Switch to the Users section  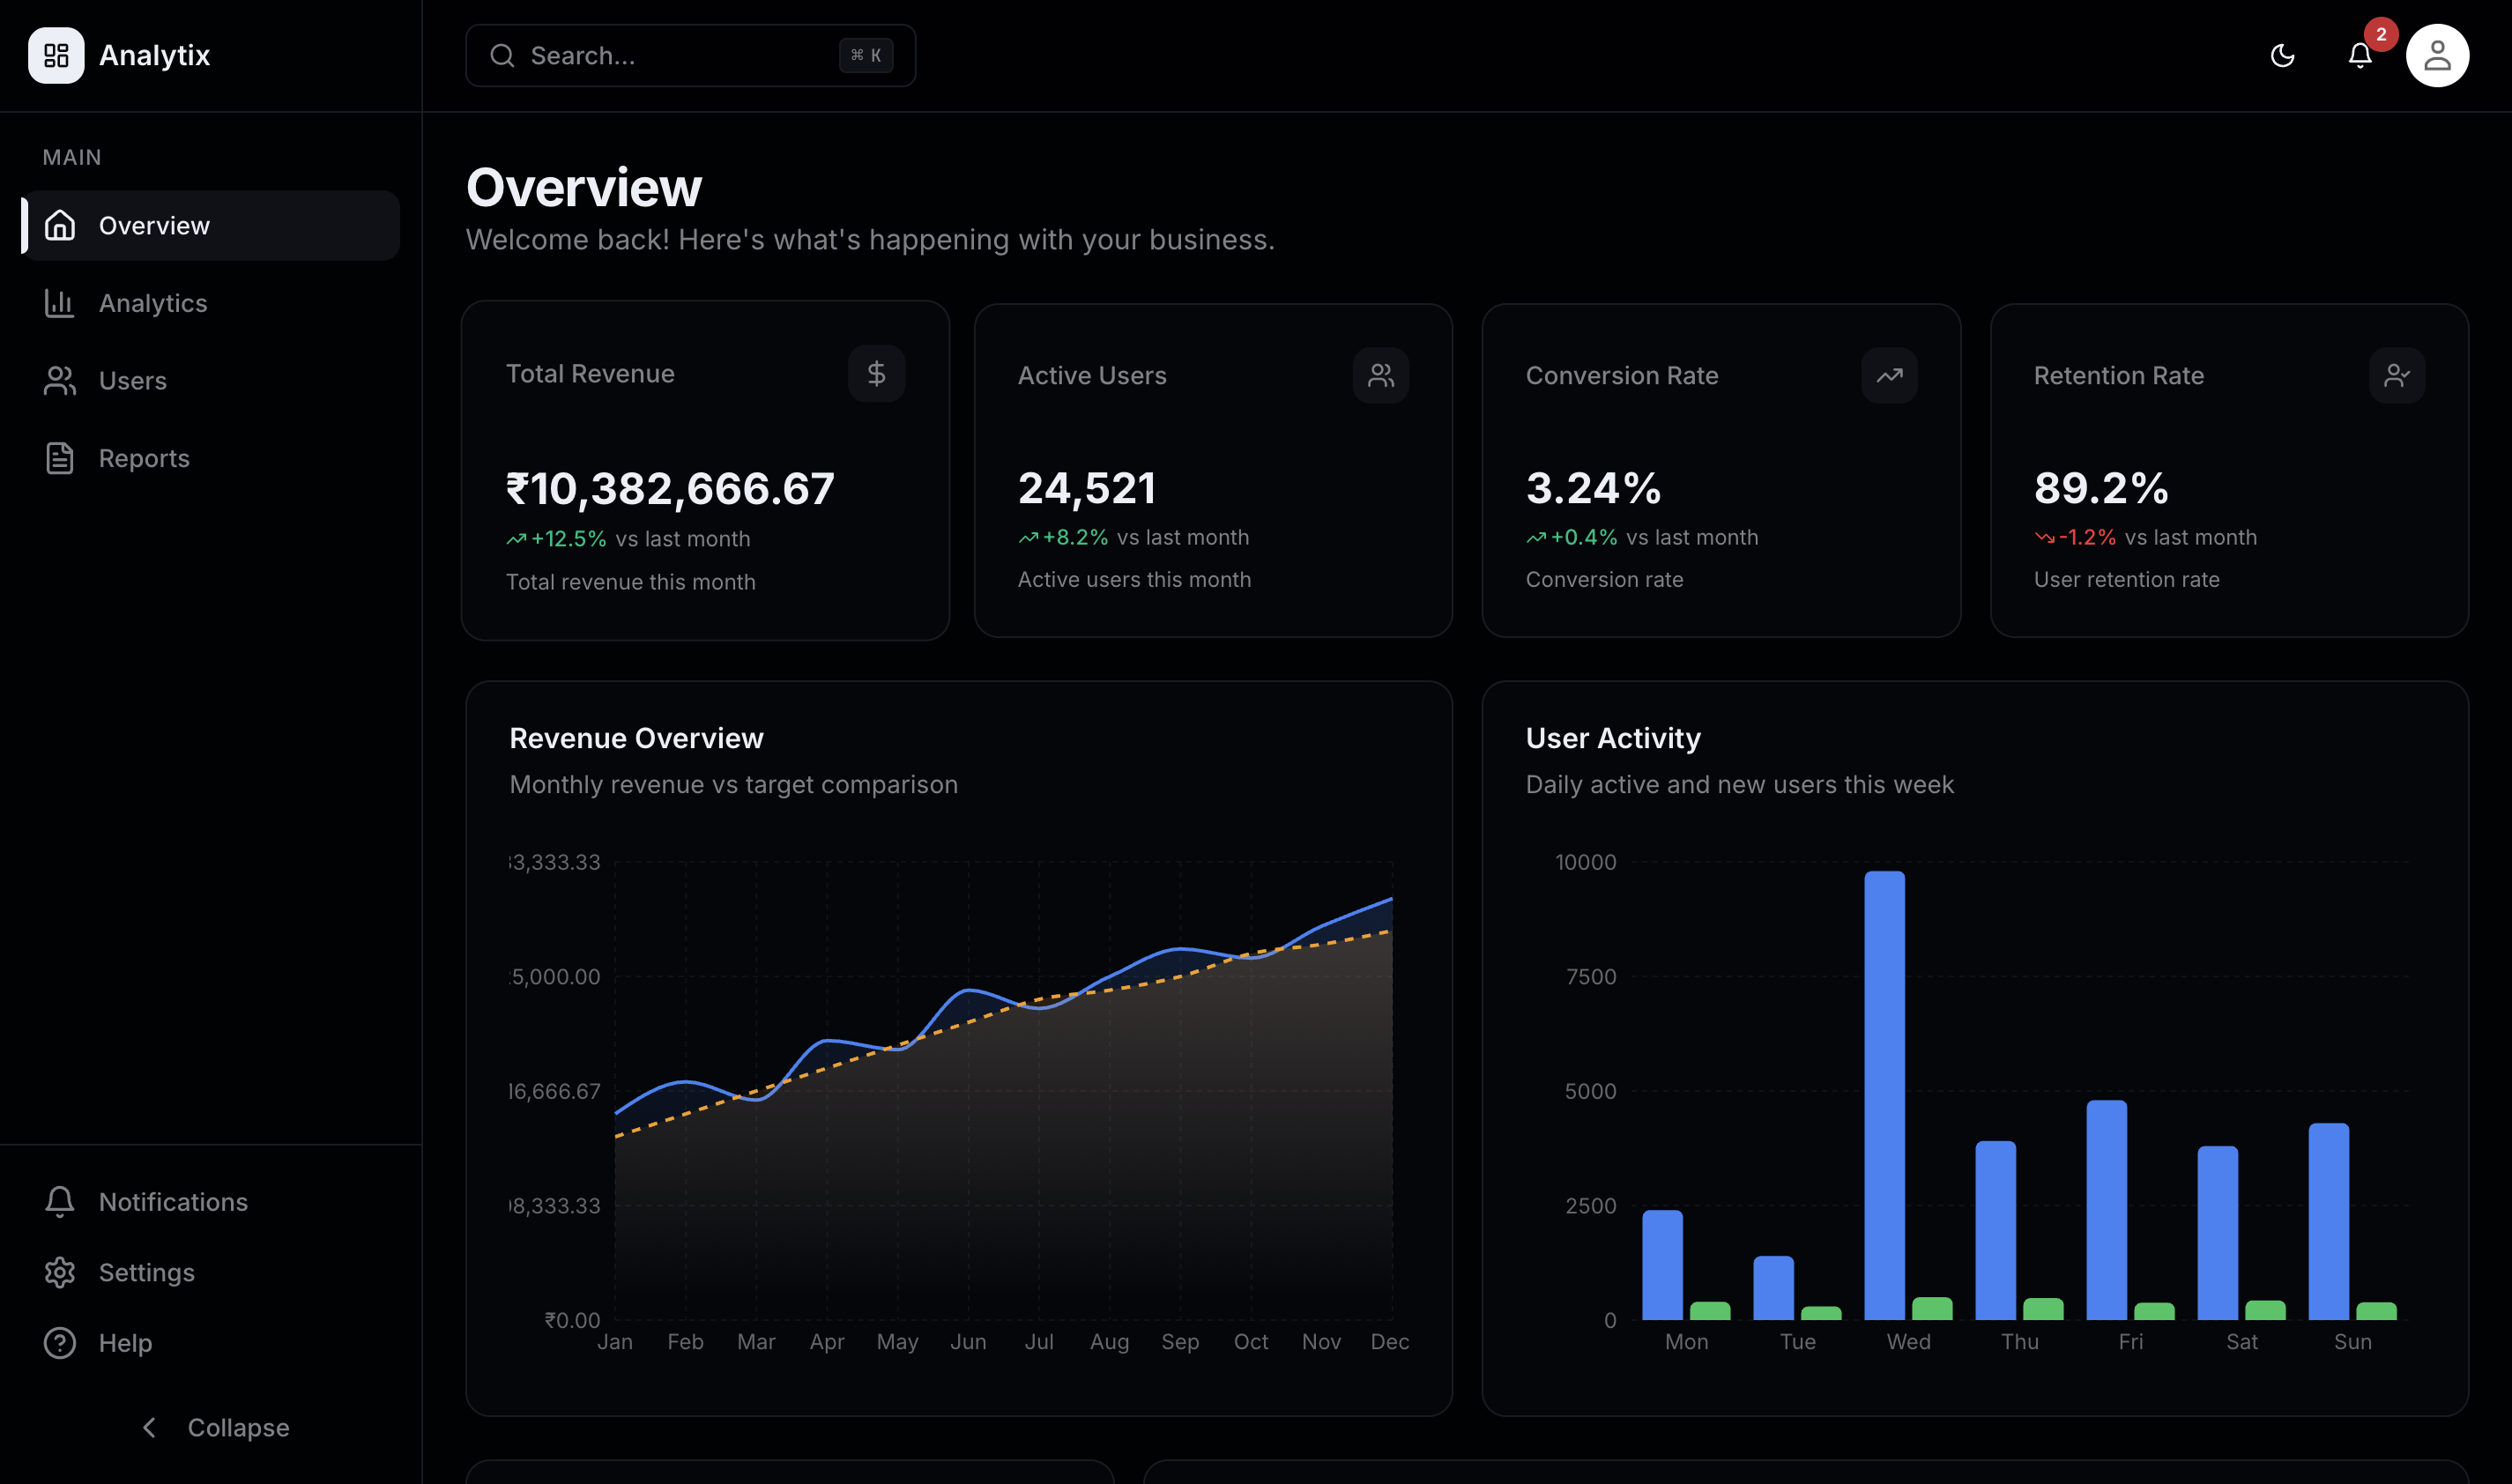[x=132, y=380]
